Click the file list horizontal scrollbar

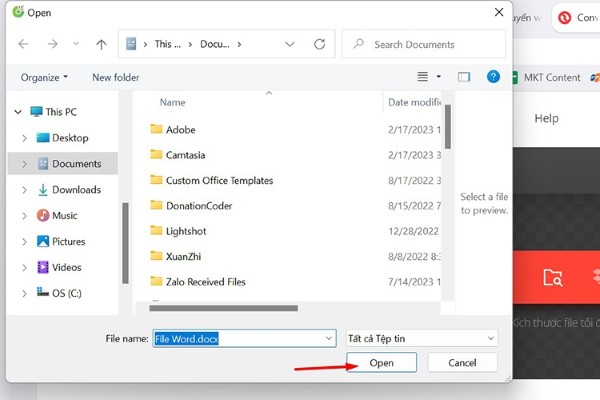(223, 308)
